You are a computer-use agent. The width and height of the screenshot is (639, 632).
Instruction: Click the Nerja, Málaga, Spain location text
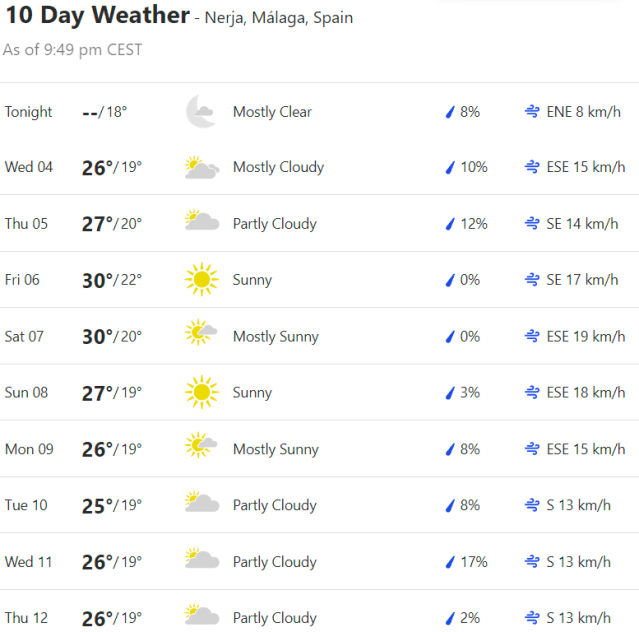(x=278, y=18)
